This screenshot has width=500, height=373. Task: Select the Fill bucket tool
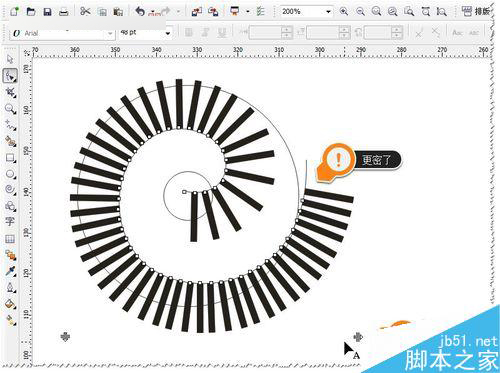point(10,304)
